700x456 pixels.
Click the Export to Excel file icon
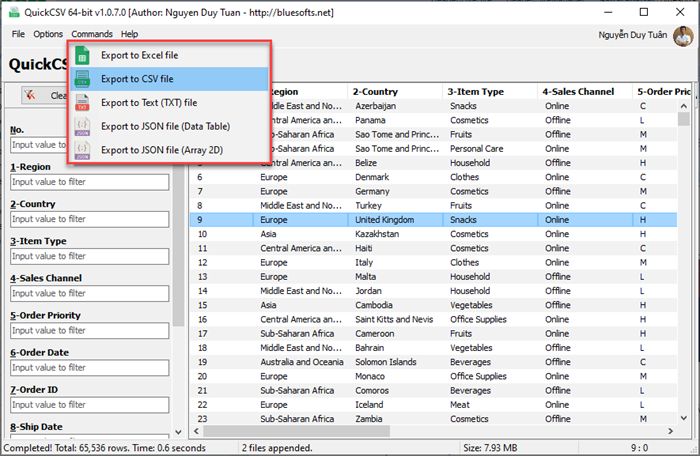pos(83,56)
